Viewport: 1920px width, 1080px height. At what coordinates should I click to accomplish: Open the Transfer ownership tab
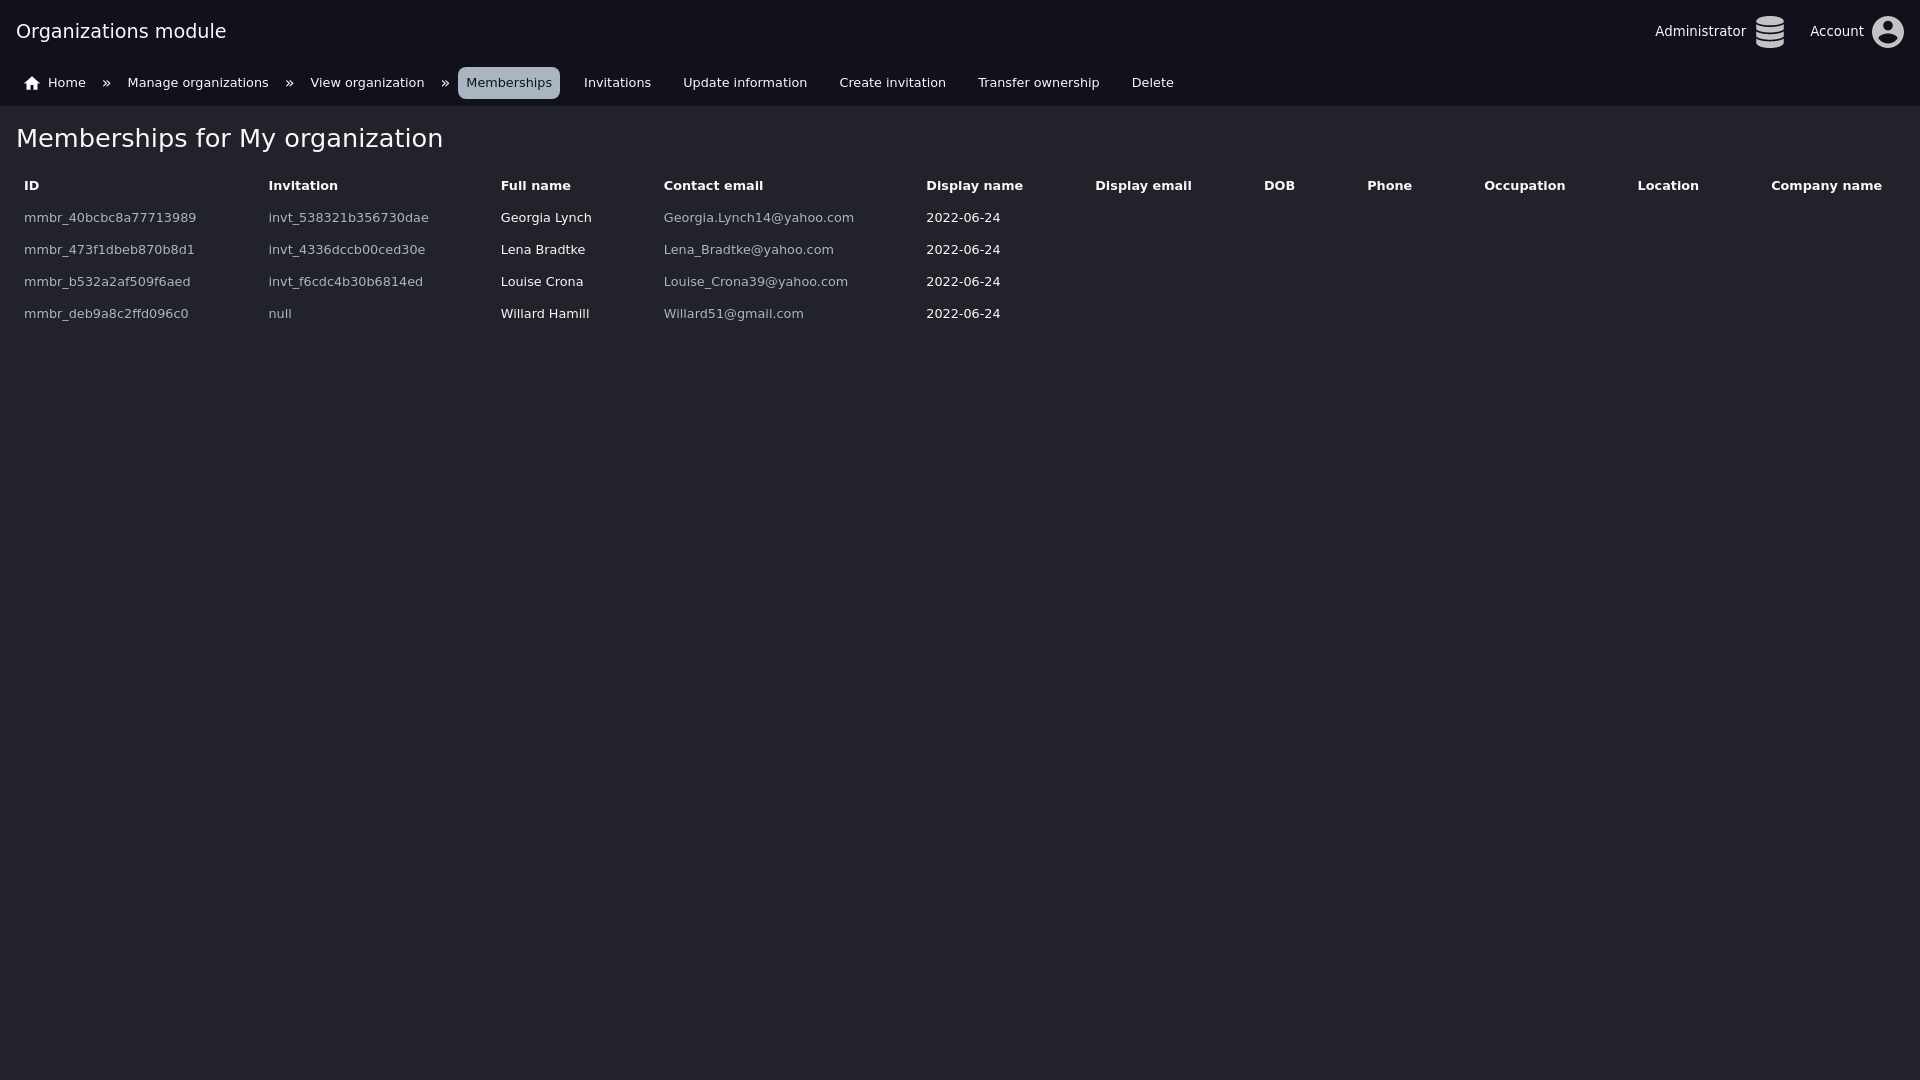tap(1038, 83)
